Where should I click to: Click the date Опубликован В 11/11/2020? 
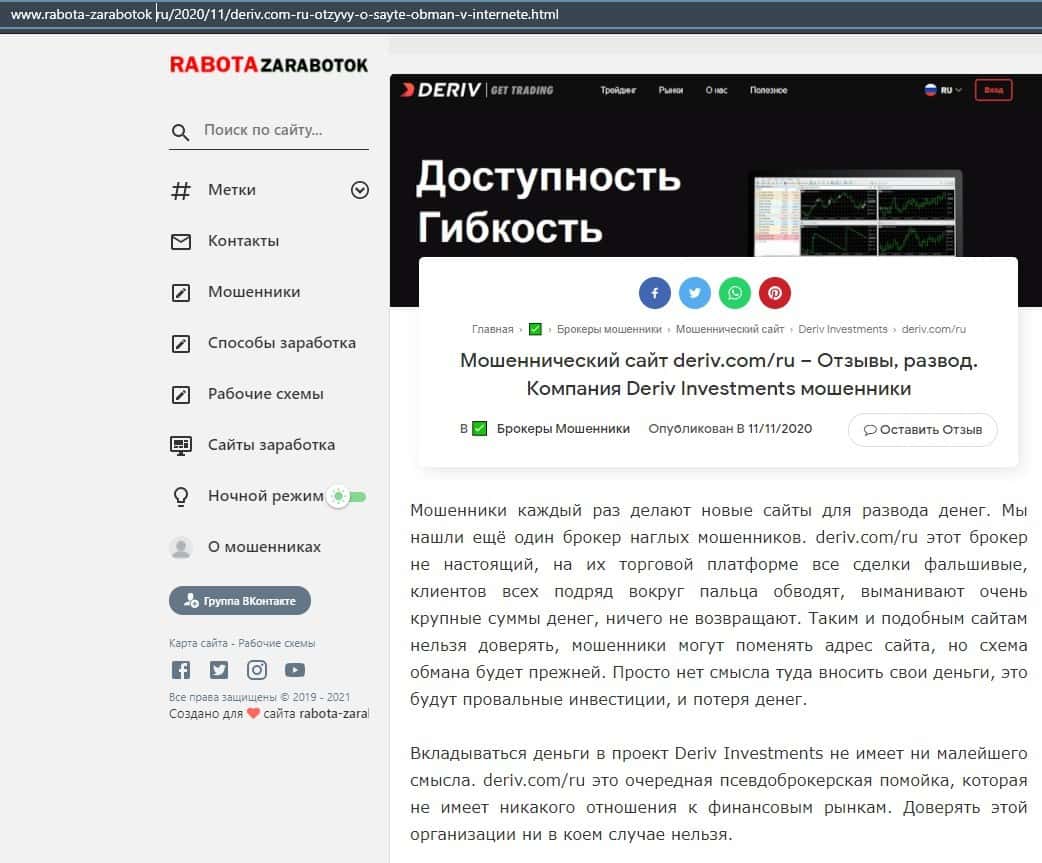[x=730, y=429]
